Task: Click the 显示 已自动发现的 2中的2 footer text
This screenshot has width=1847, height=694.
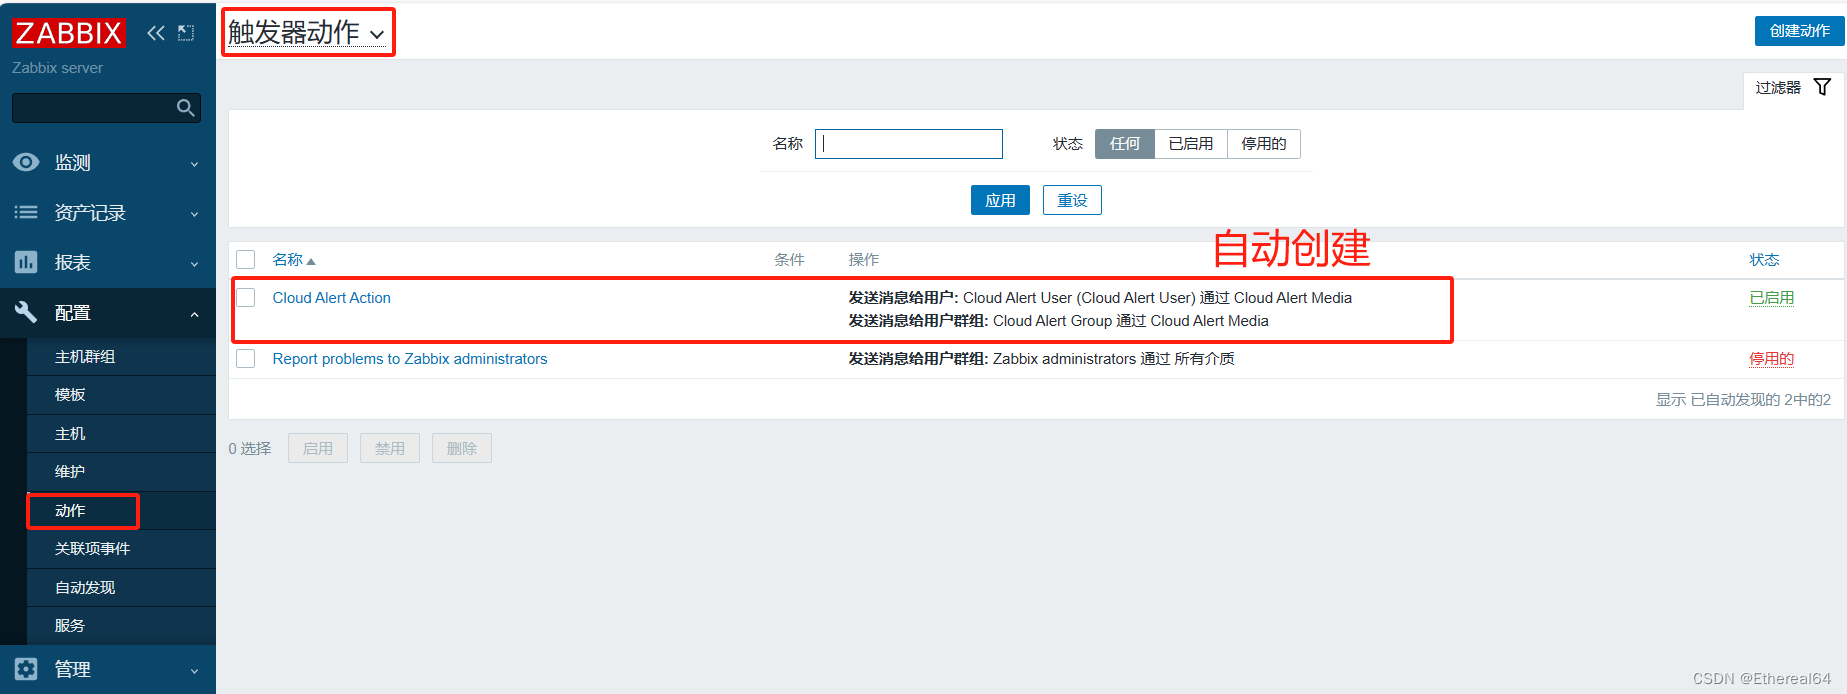Action: [x=1743, y=400]
